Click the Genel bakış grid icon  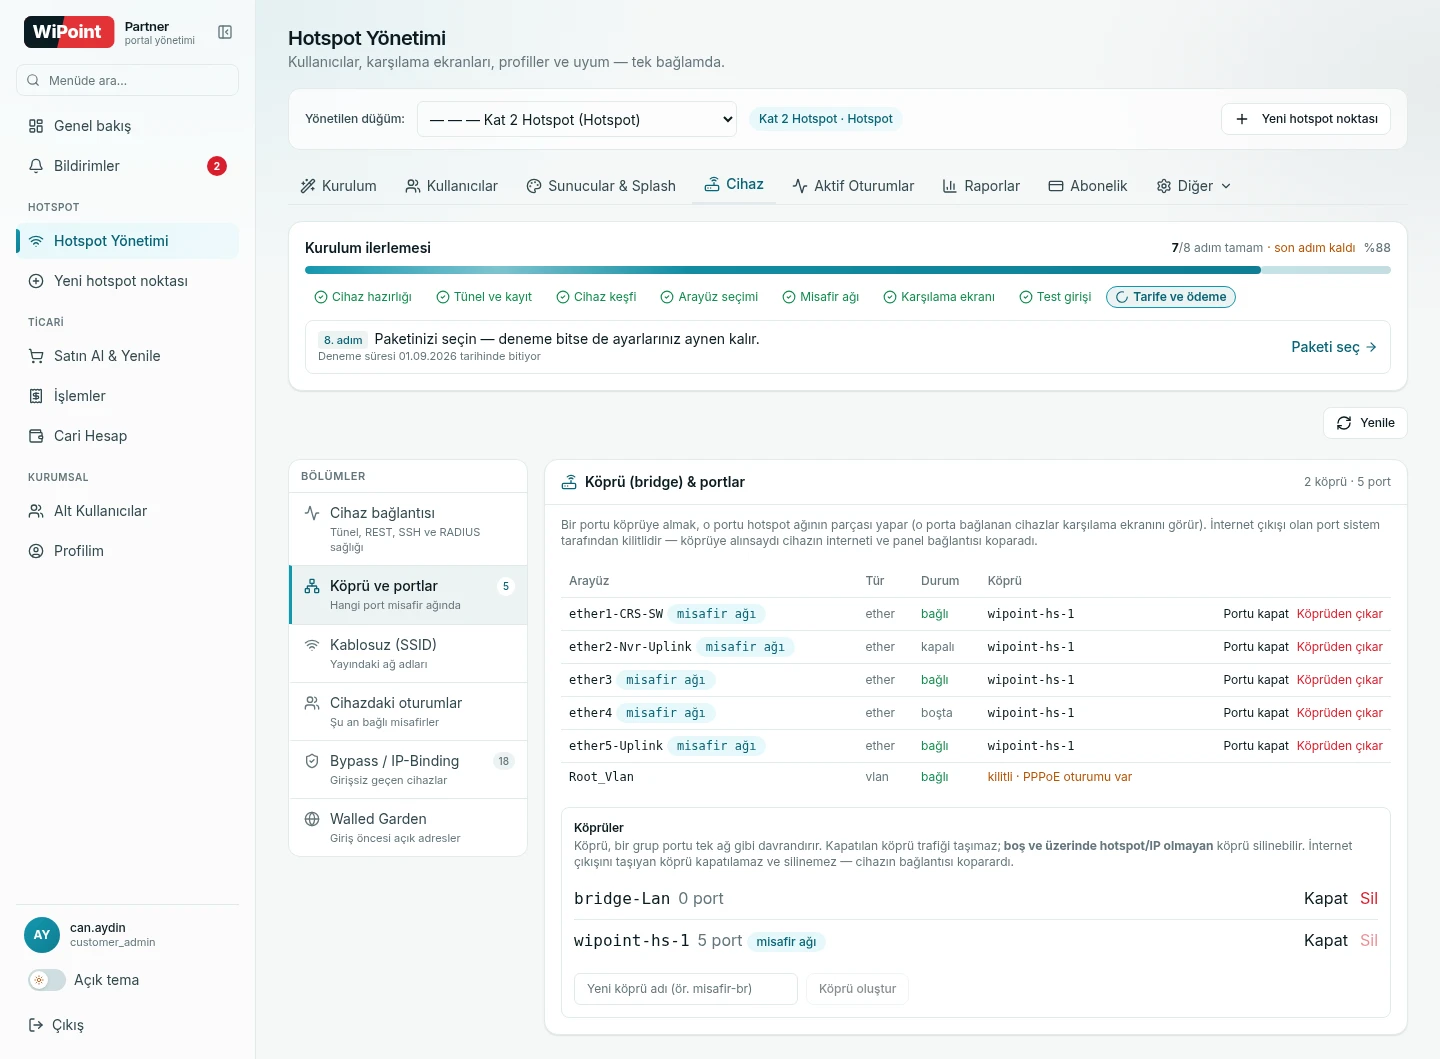[x=36, y=126]
